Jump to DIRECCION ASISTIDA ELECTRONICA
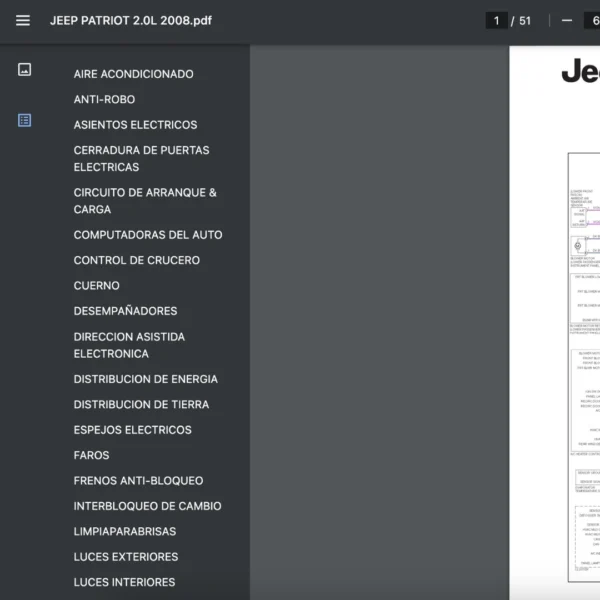Viewport: 600px width, 600px height. click(129, 345)
